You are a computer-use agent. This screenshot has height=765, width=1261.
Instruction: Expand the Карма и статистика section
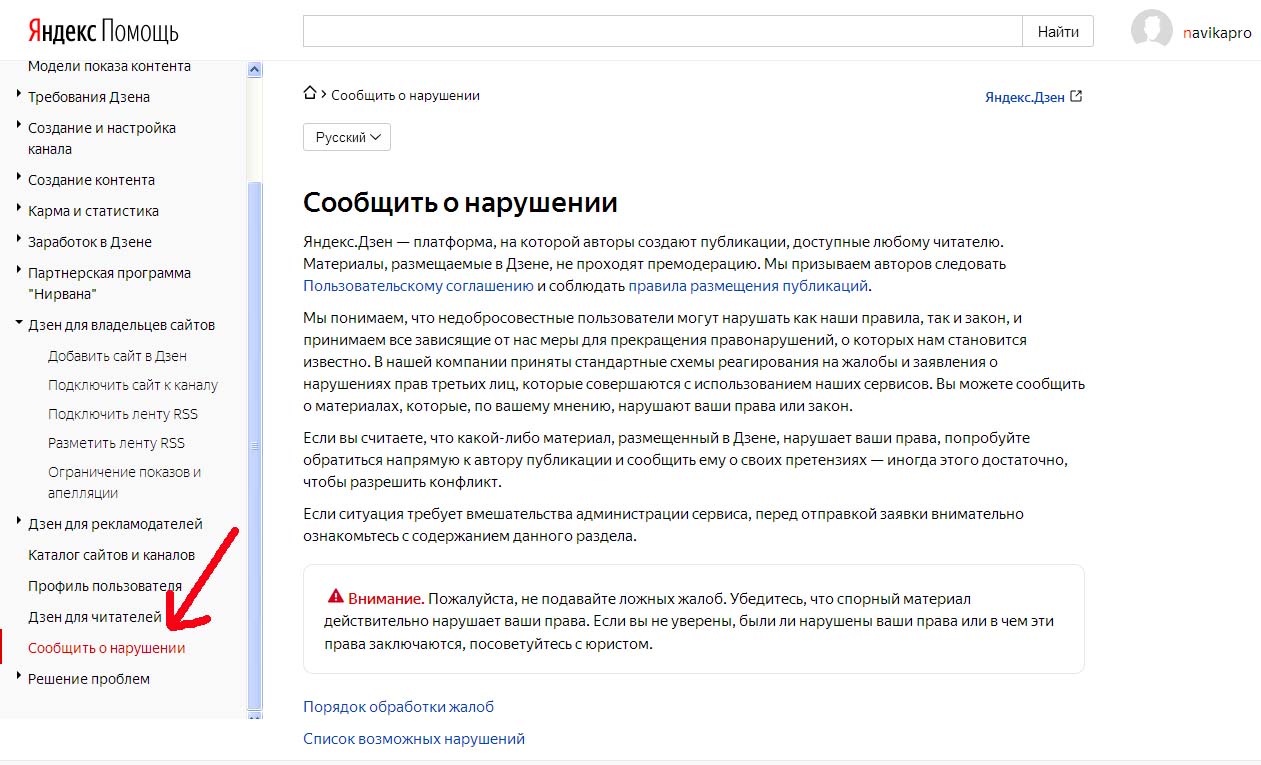(x=93, y=211)
